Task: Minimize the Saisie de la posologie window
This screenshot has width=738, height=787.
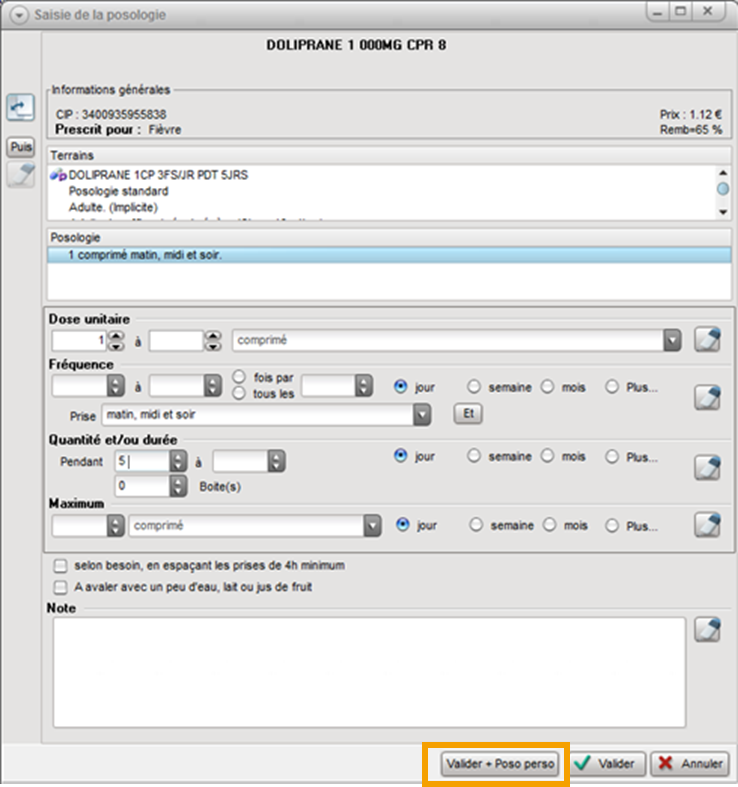Action: coord(657,12)
